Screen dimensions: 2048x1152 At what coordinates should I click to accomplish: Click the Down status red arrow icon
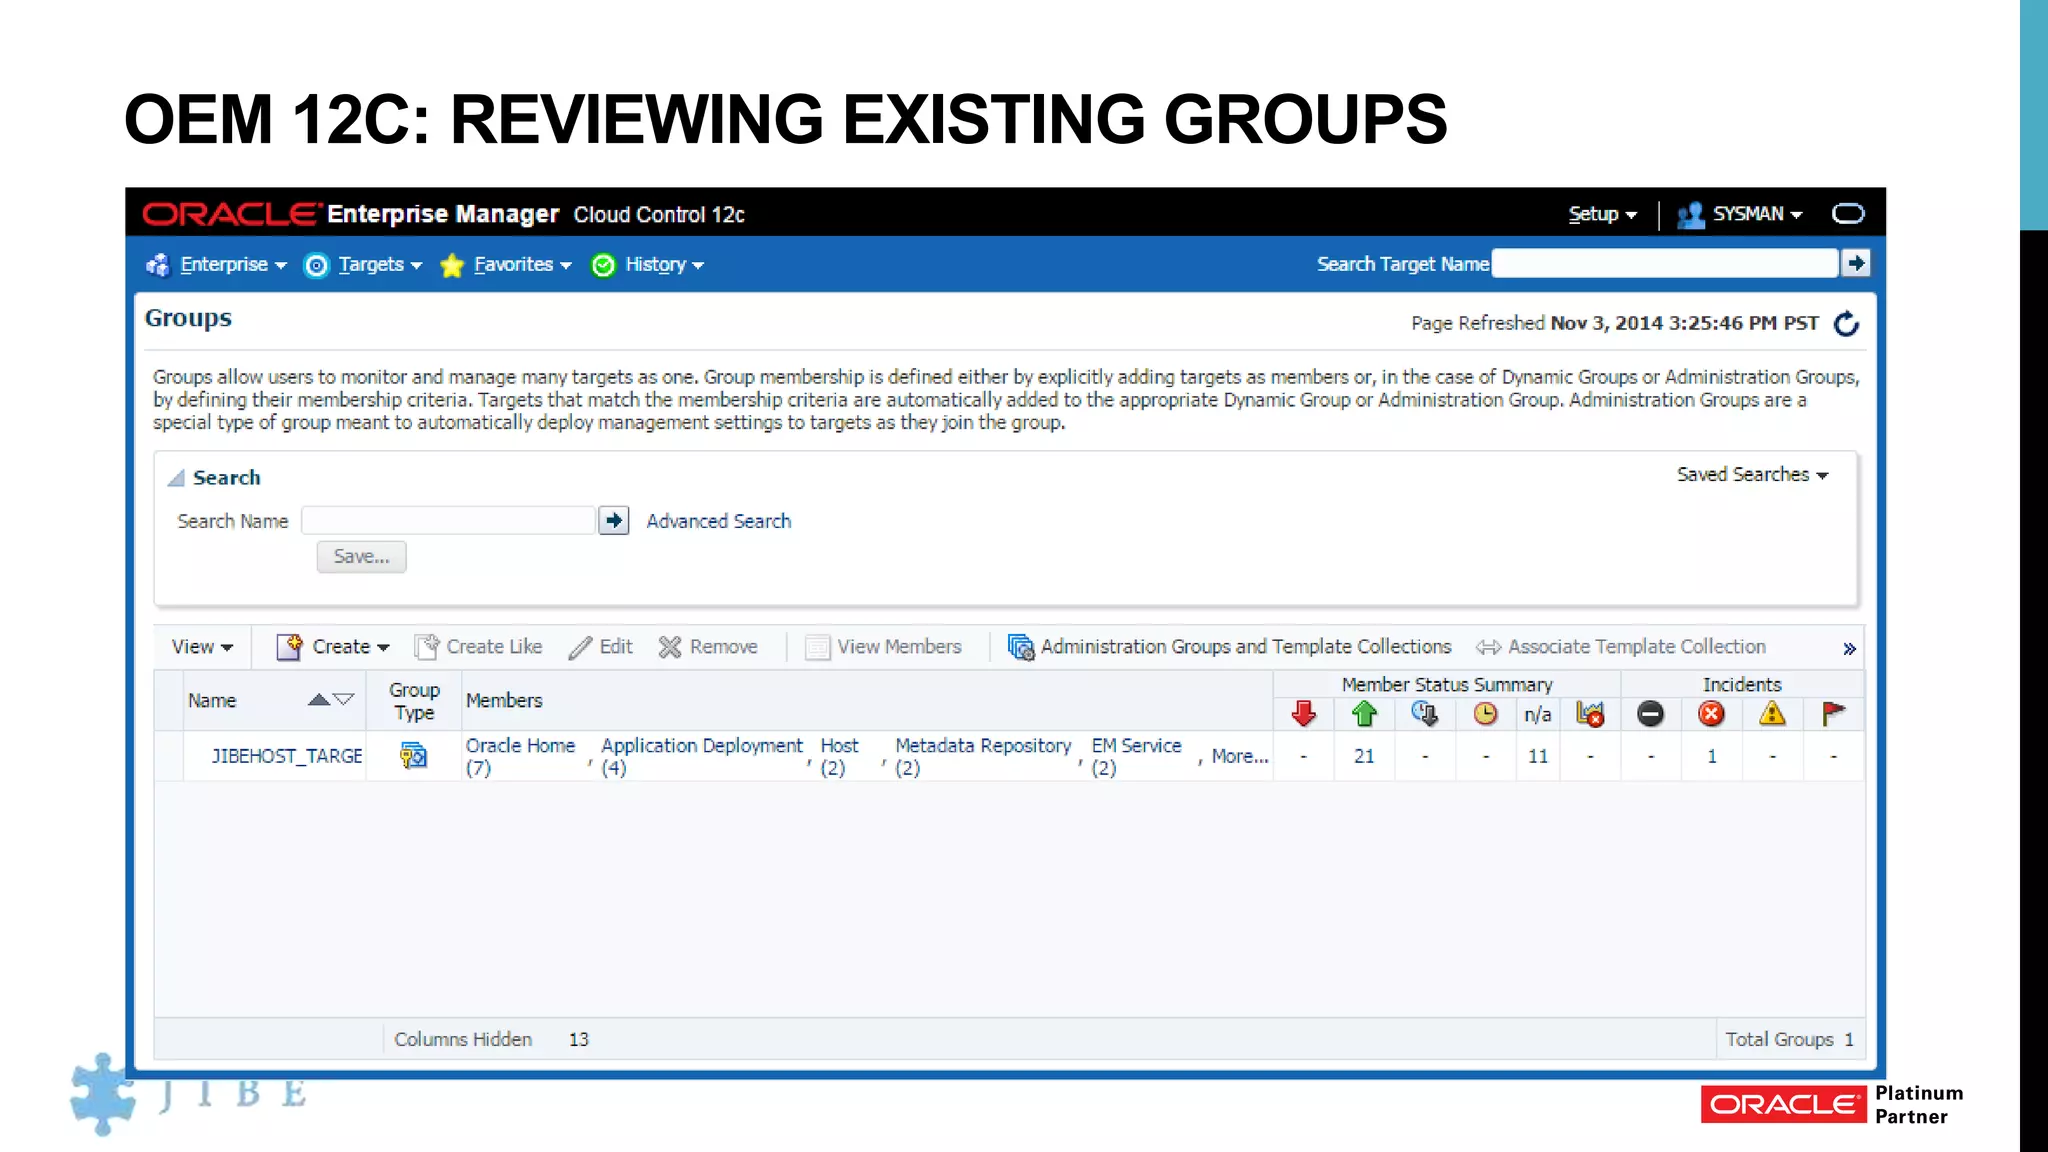[x=1303, y=714]
